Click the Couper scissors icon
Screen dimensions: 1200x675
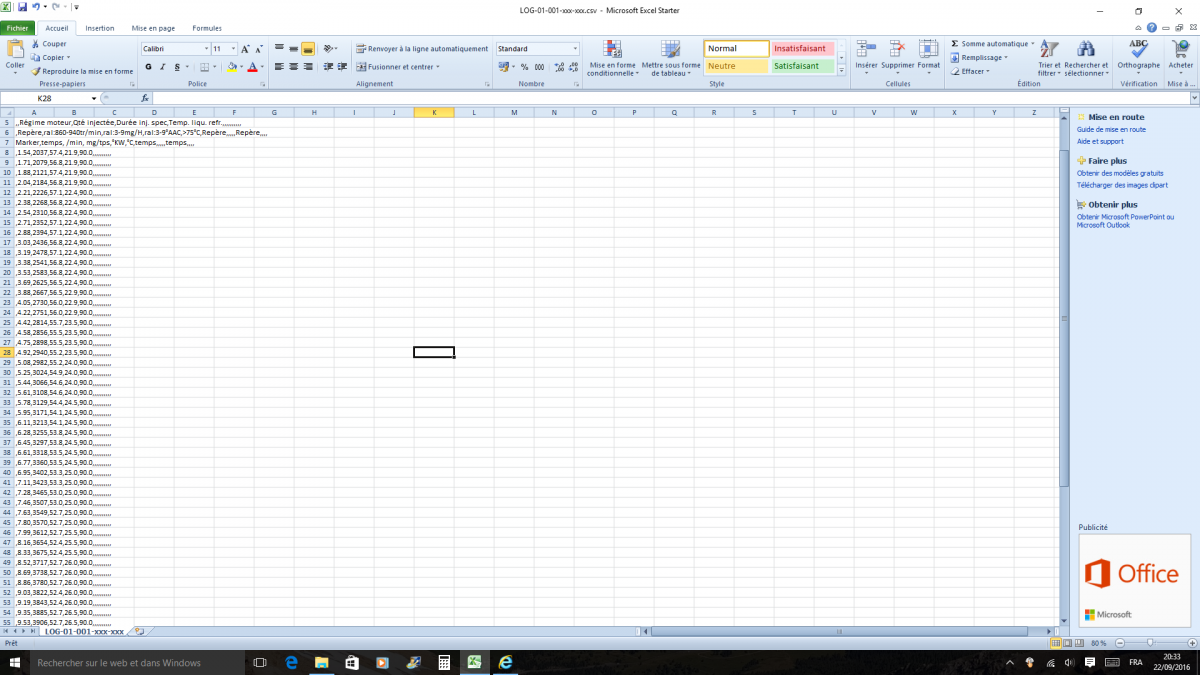[x=36, y=44]
